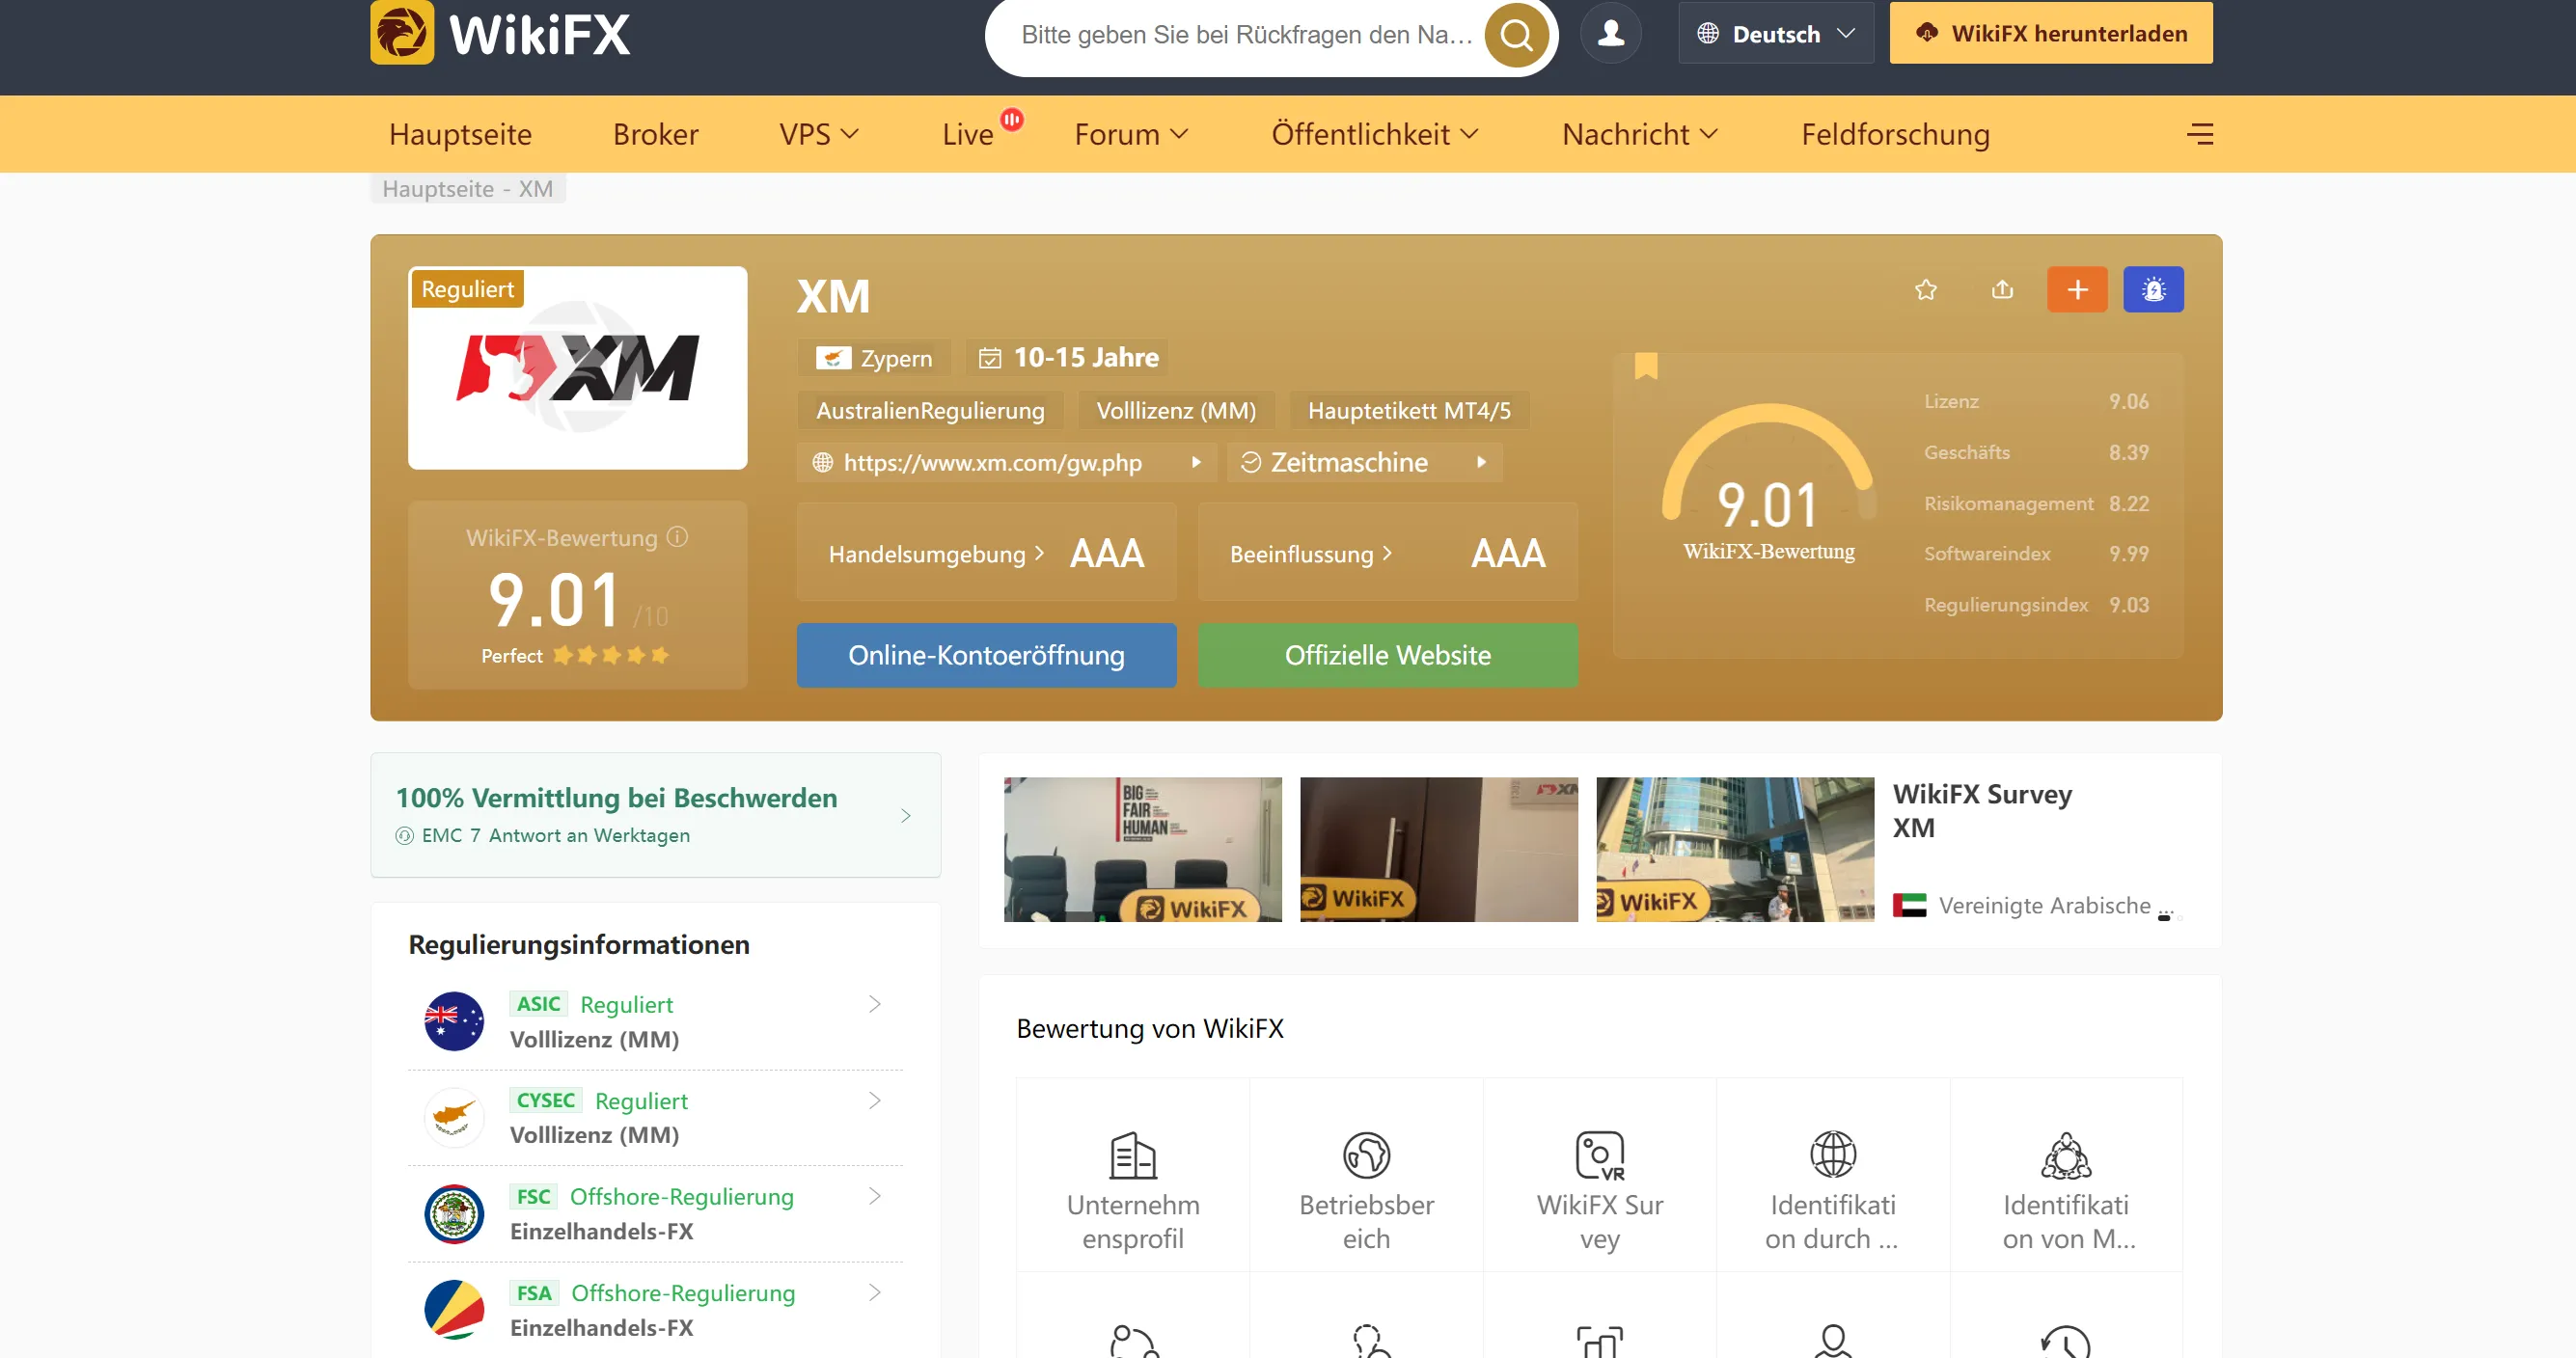
Task: Click the search magnifier button
Action: [1516, 35]
